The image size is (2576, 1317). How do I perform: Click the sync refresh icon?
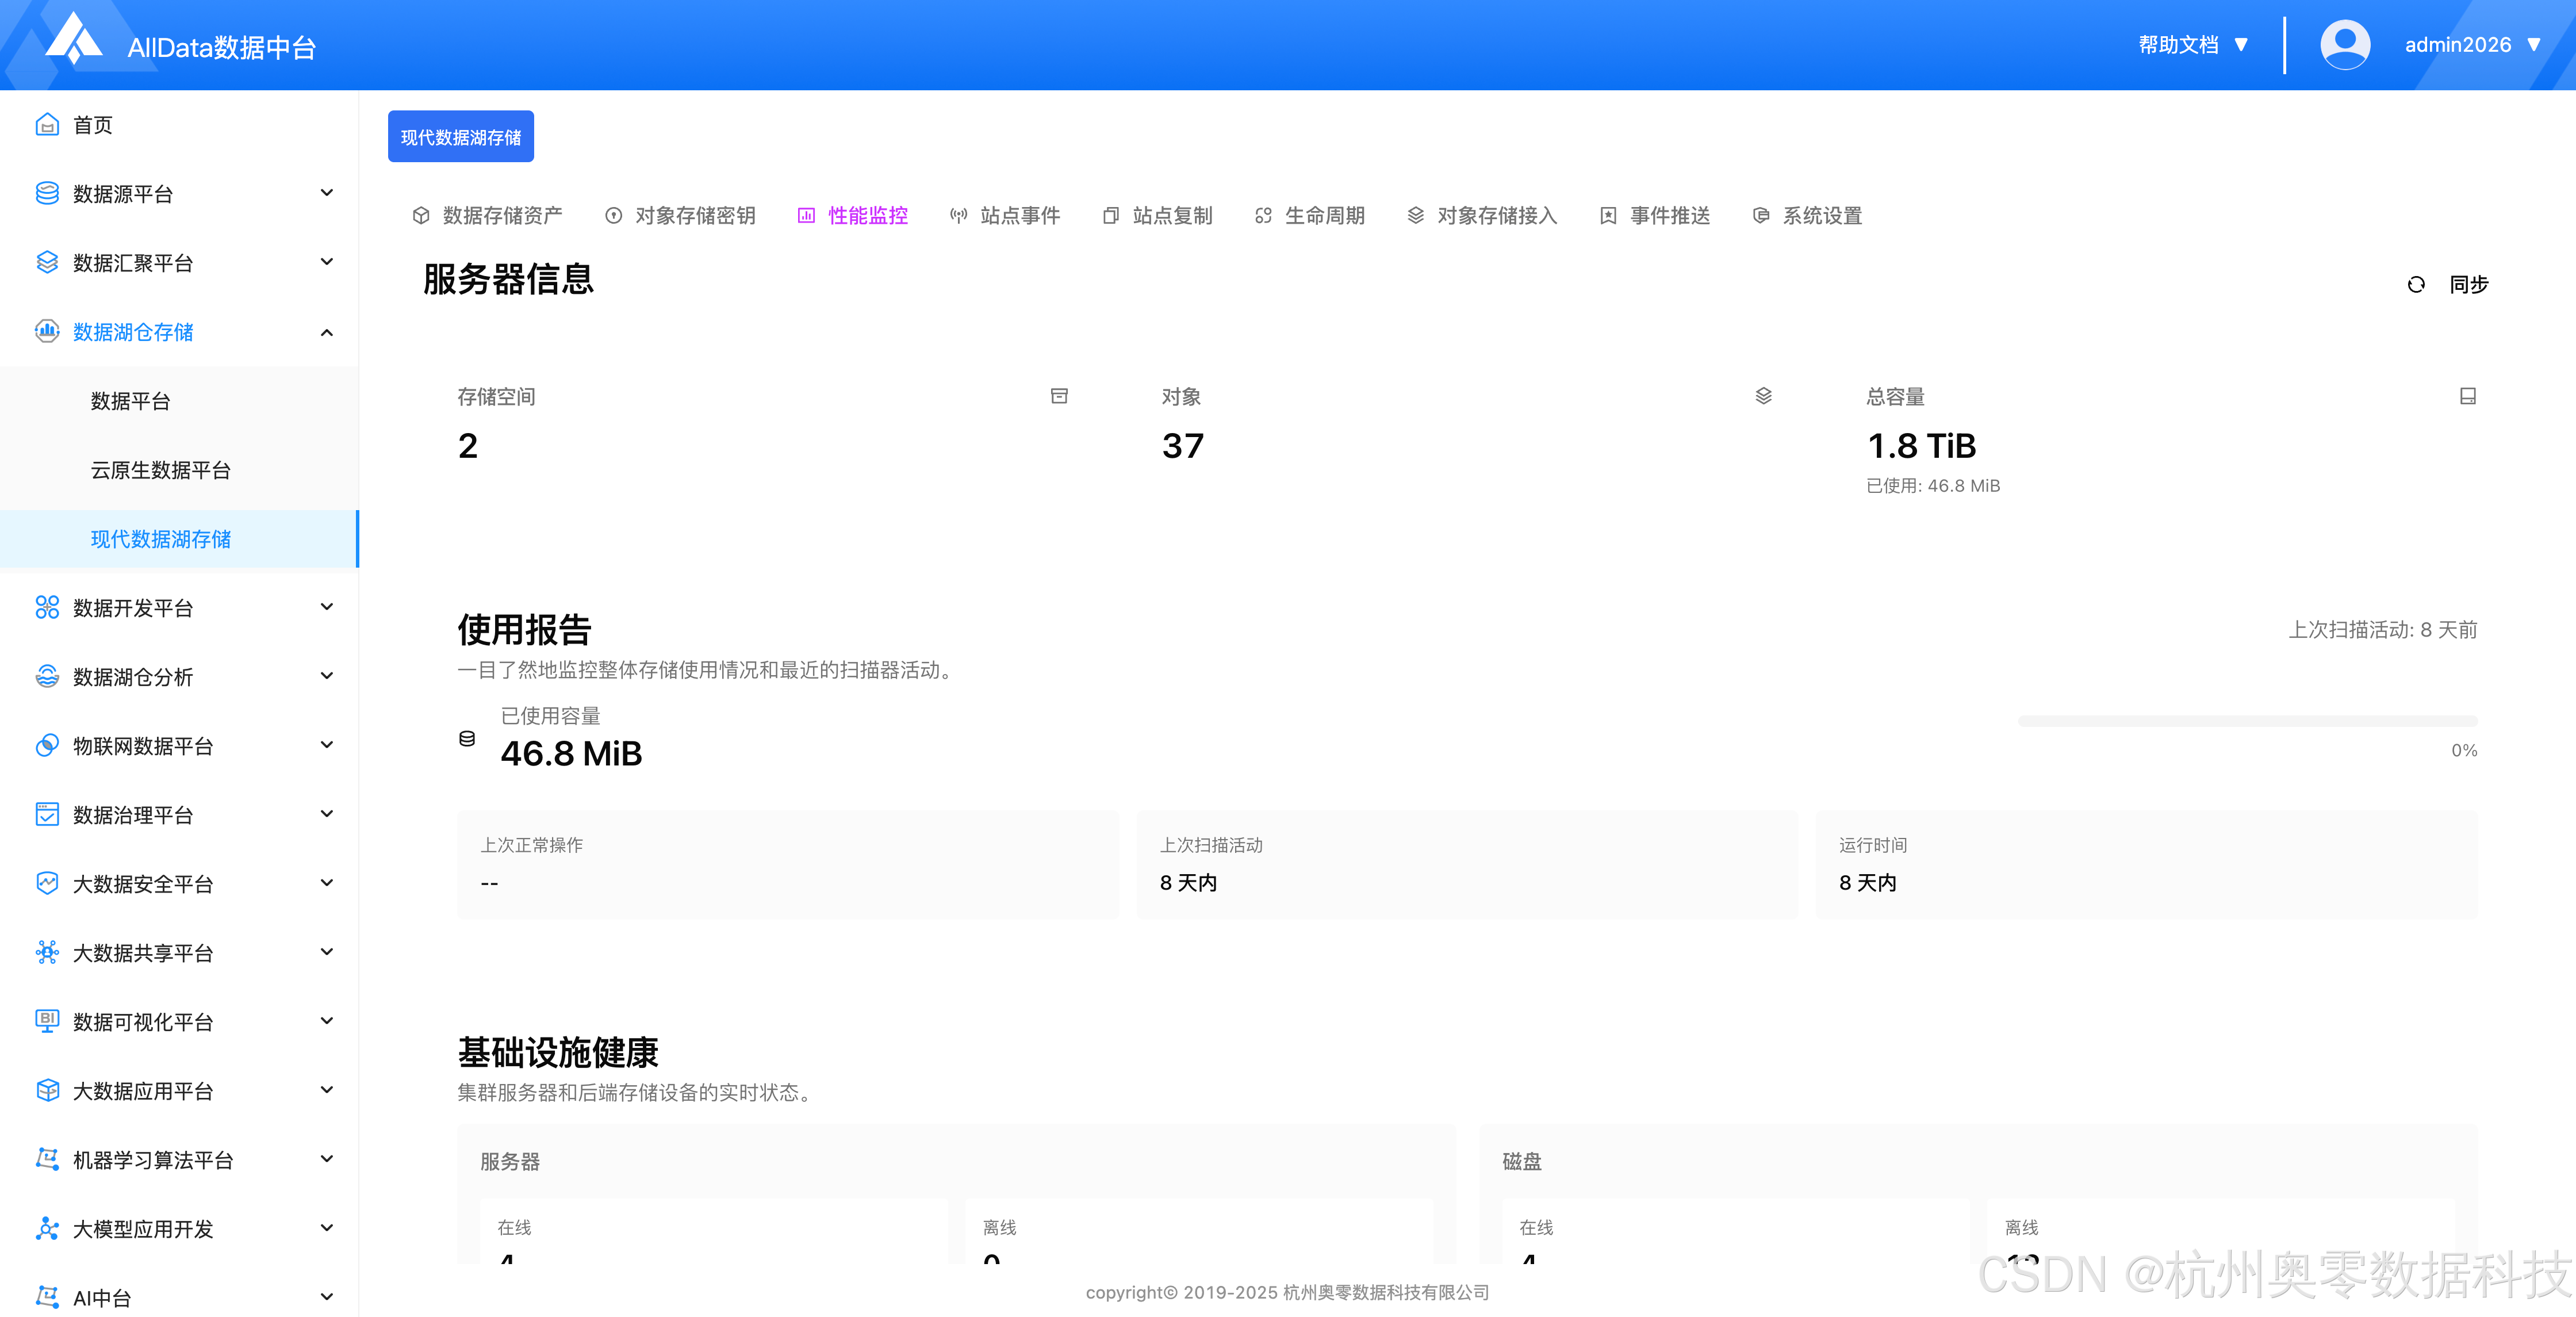2416,285
